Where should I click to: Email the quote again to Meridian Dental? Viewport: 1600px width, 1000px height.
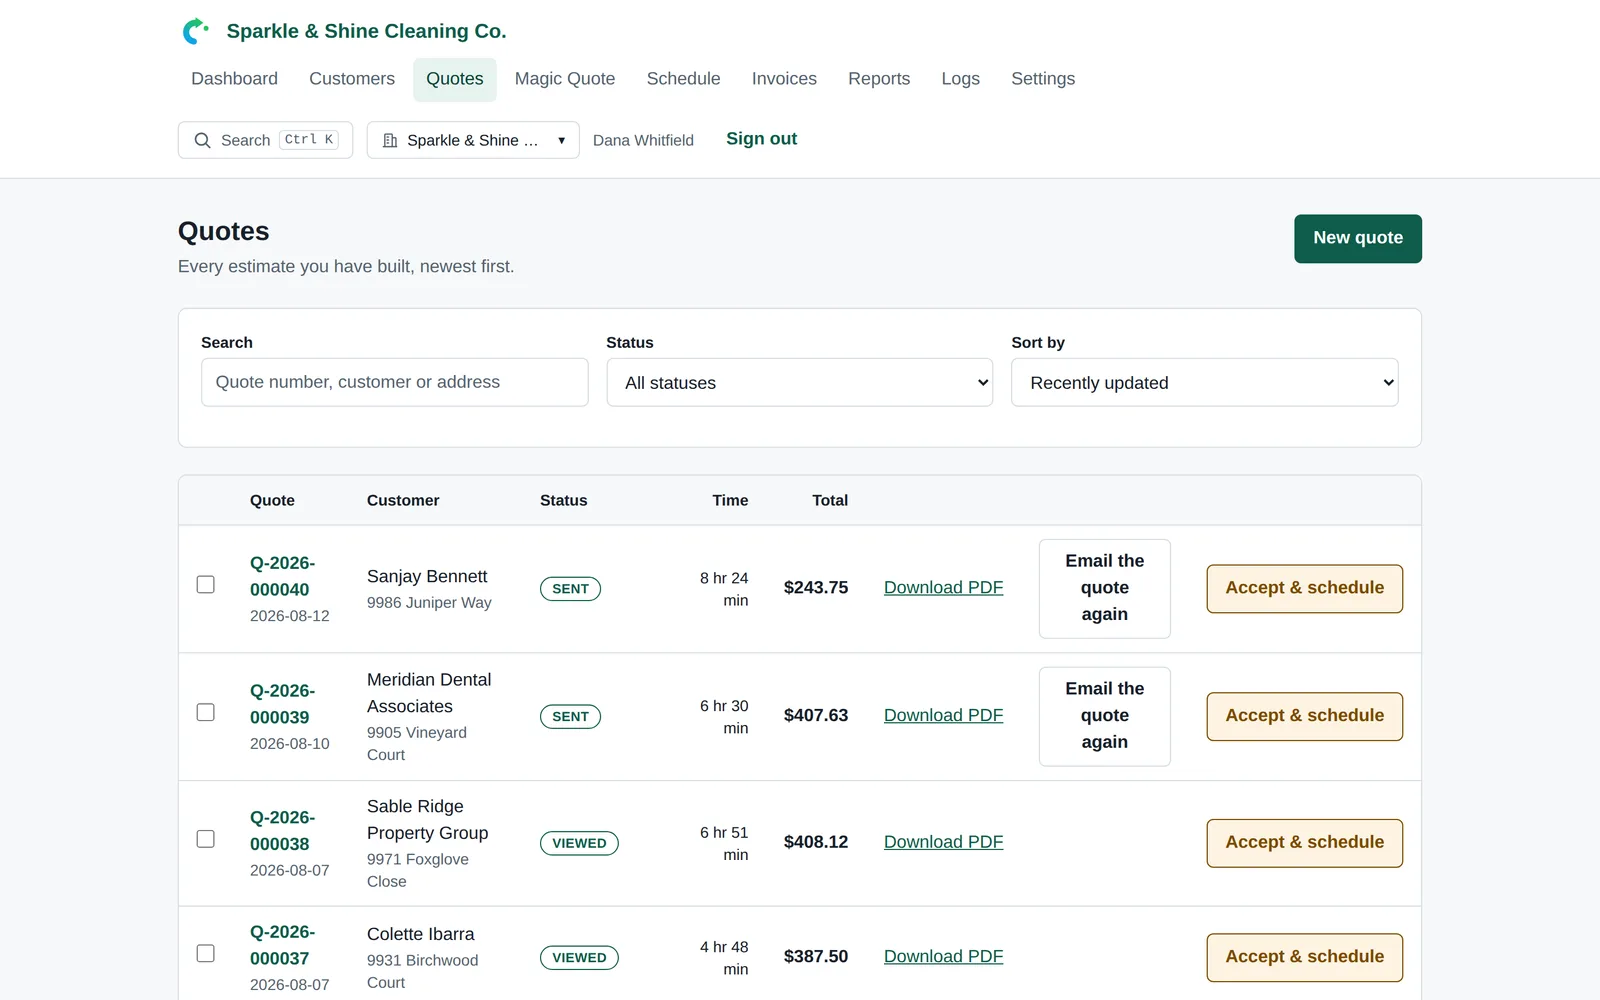[x=1104, y=716]
